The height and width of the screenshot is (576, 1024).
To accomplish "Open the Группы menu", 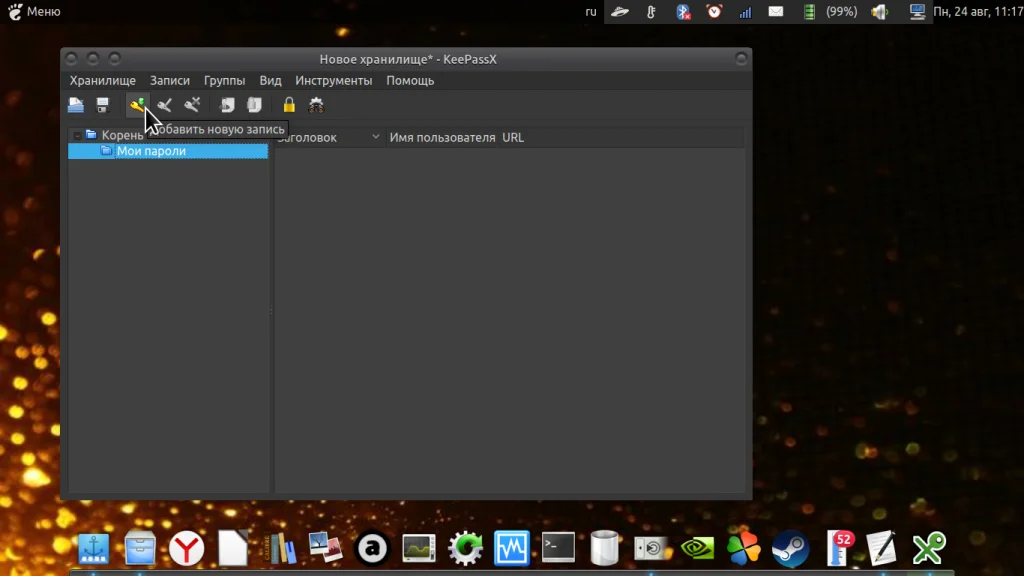I will [x=224, y=80].
